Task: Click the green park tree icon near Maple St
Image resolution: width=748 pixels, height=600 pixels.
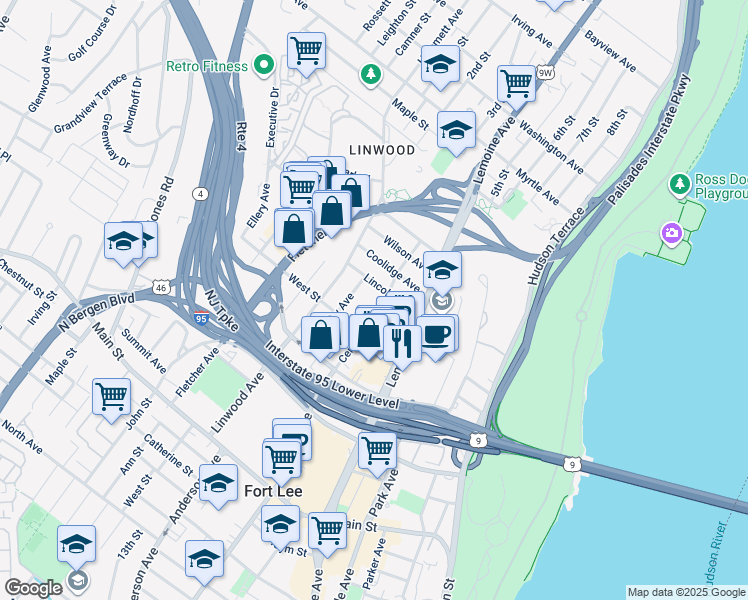Action: coord(371,75)
